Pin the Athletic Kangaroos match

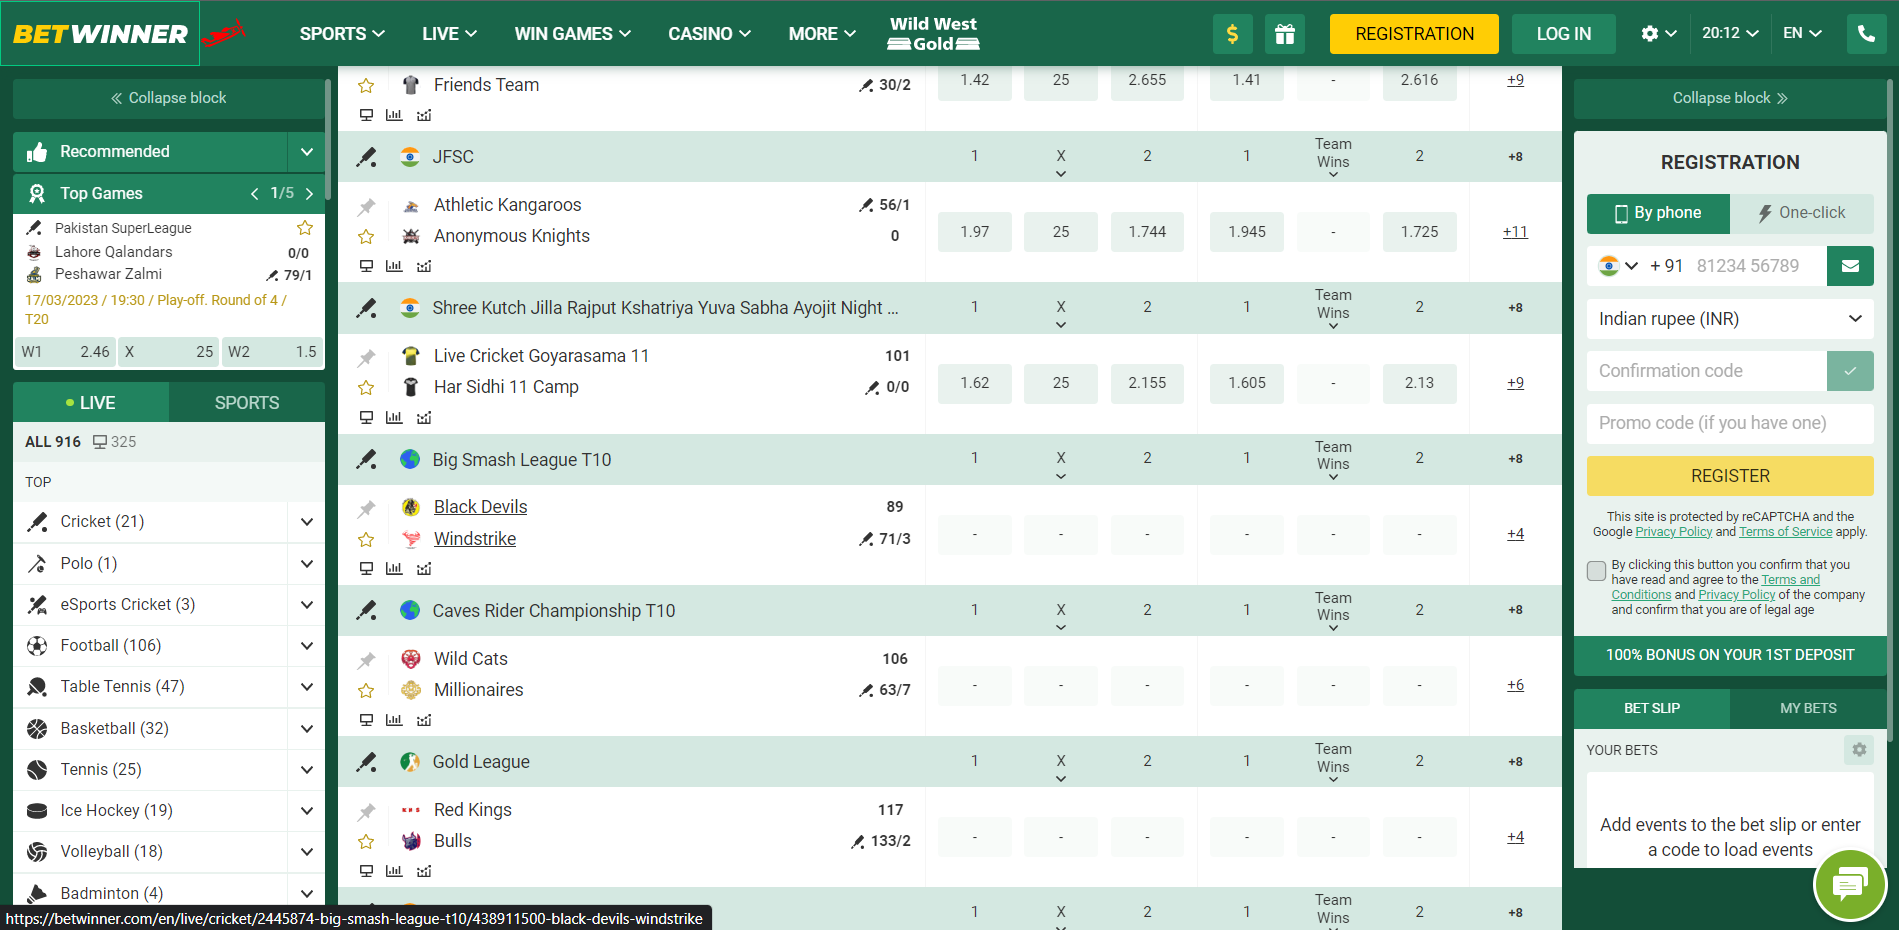coord(367,206)
